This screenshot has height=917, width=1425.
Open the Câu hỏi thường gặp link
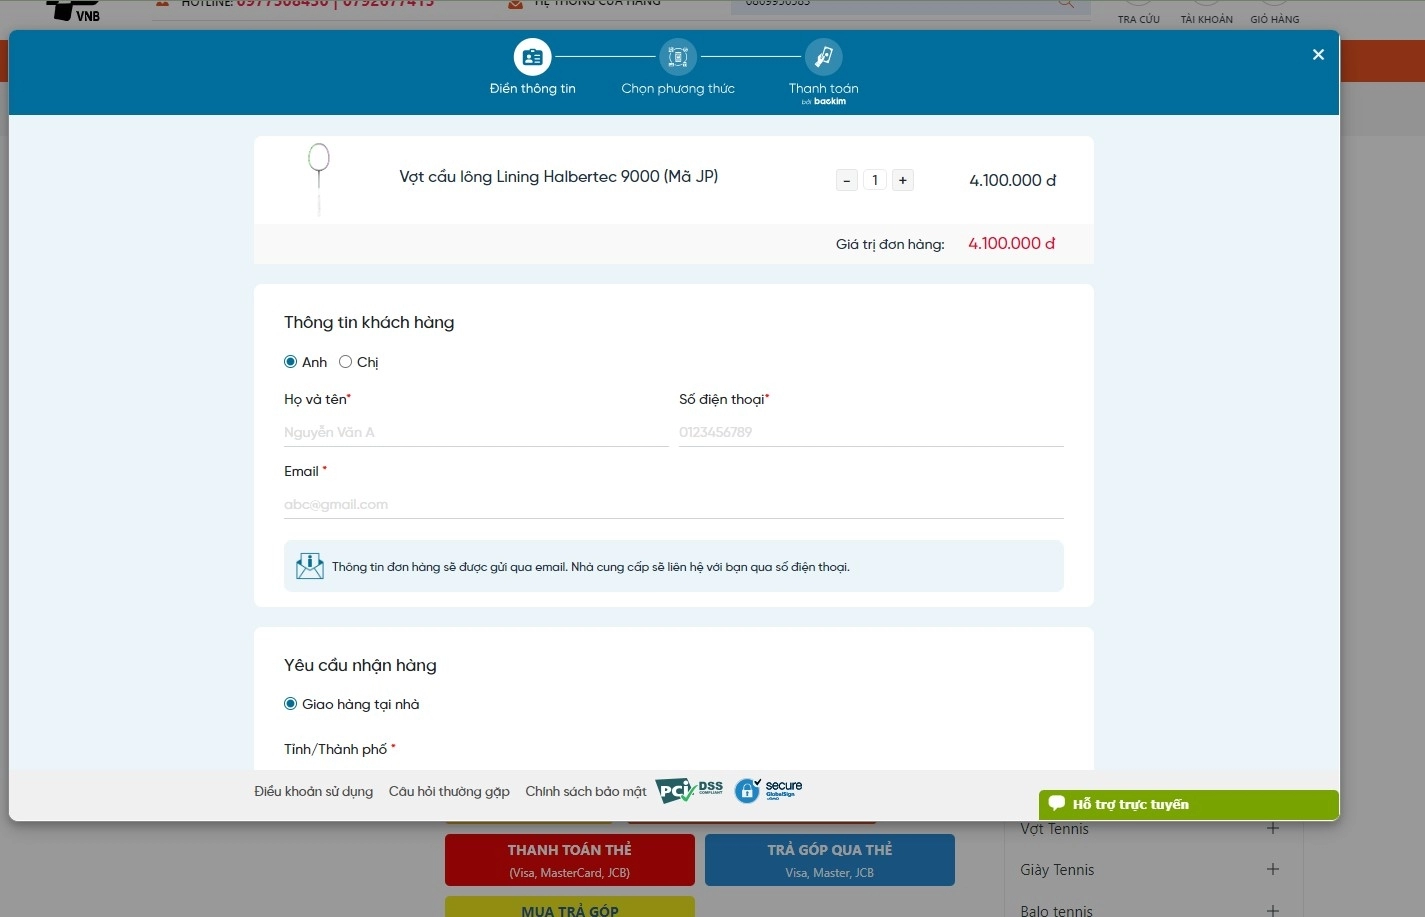[x=449, y=791]
